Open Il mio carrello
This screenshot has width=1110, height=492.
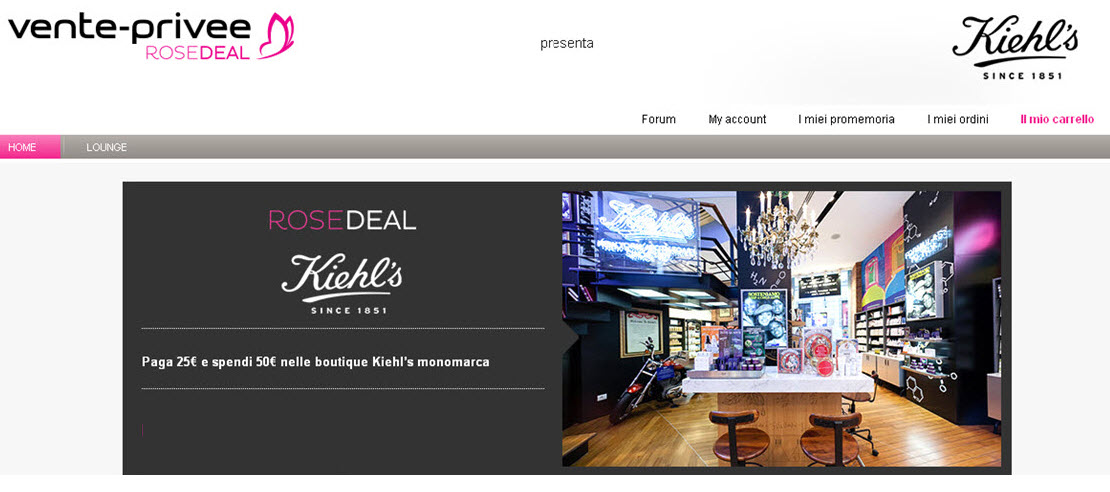(1057, 120)
